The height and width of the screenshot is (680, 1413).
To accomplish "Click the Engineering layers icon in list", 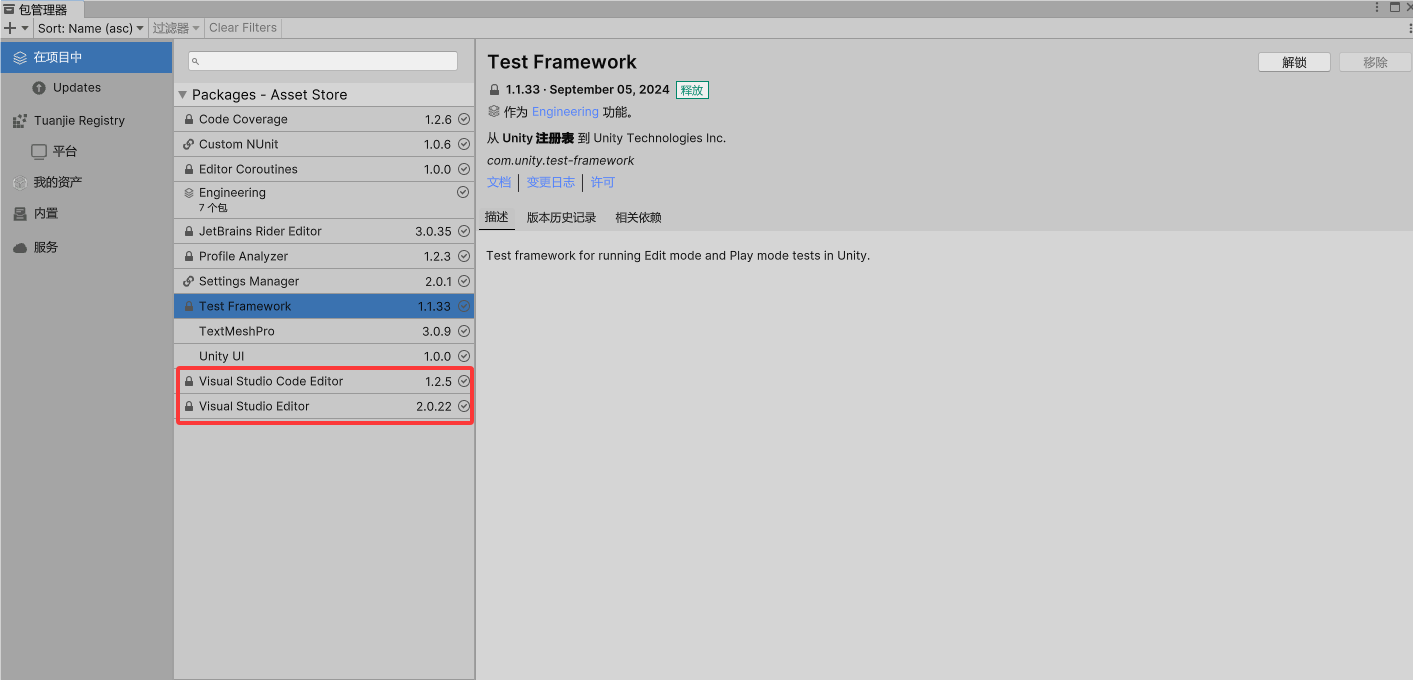I will (x=189, y=193).
